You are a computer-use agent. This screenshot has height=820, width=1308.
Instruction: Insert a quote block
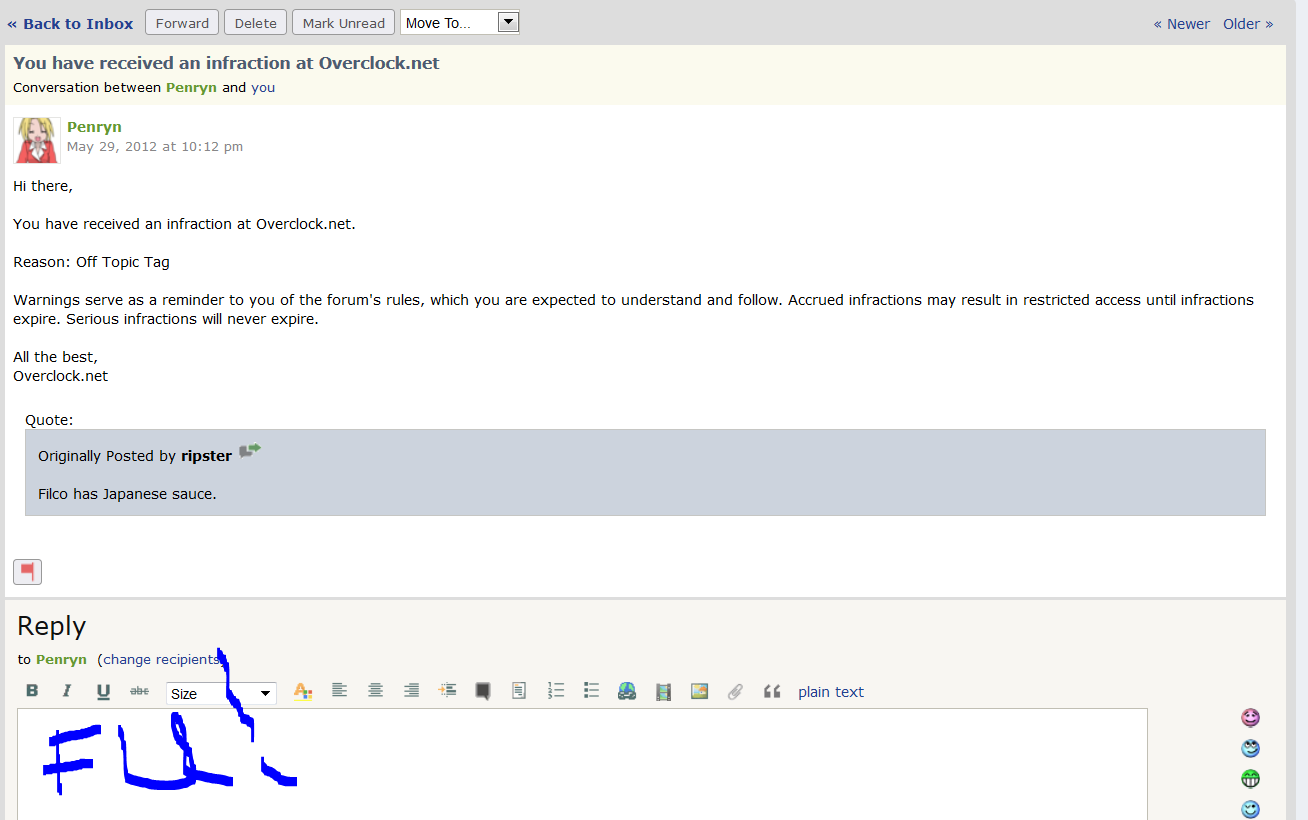click(x=771, y=690)
